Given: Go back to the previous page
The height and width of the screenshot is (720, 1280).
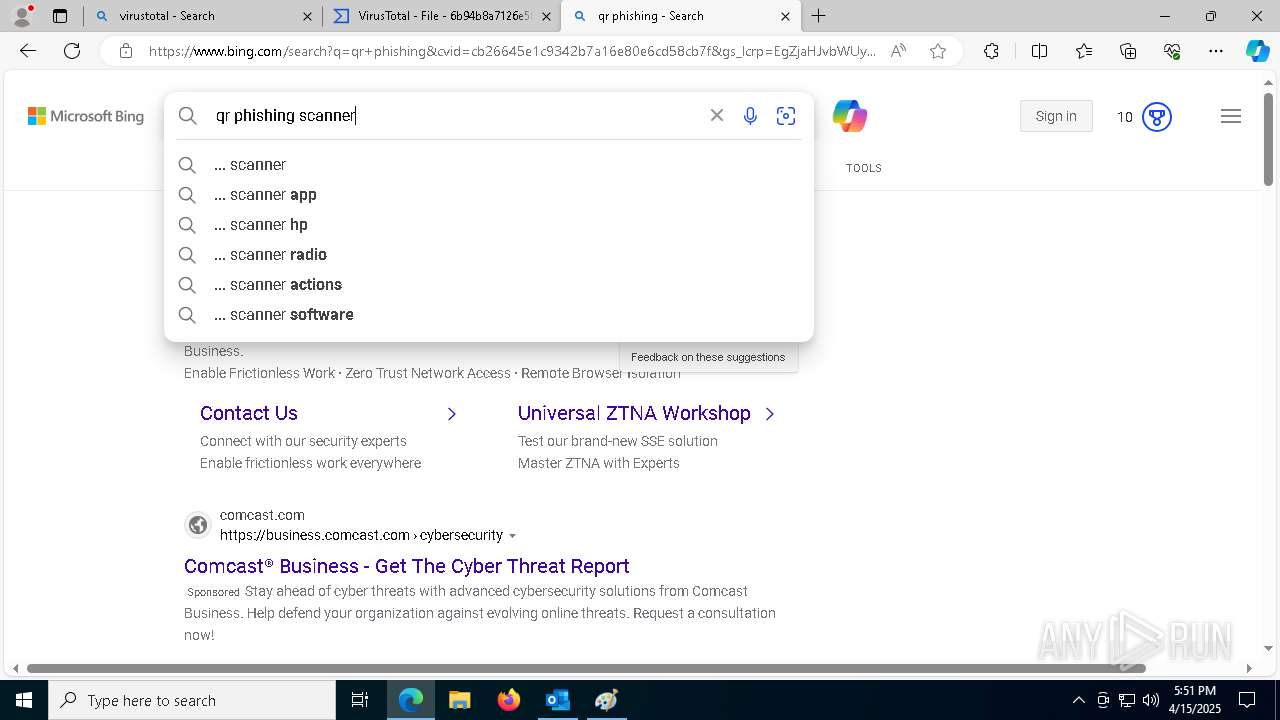Looking at the screenshot, I should (x=28, y=51).
